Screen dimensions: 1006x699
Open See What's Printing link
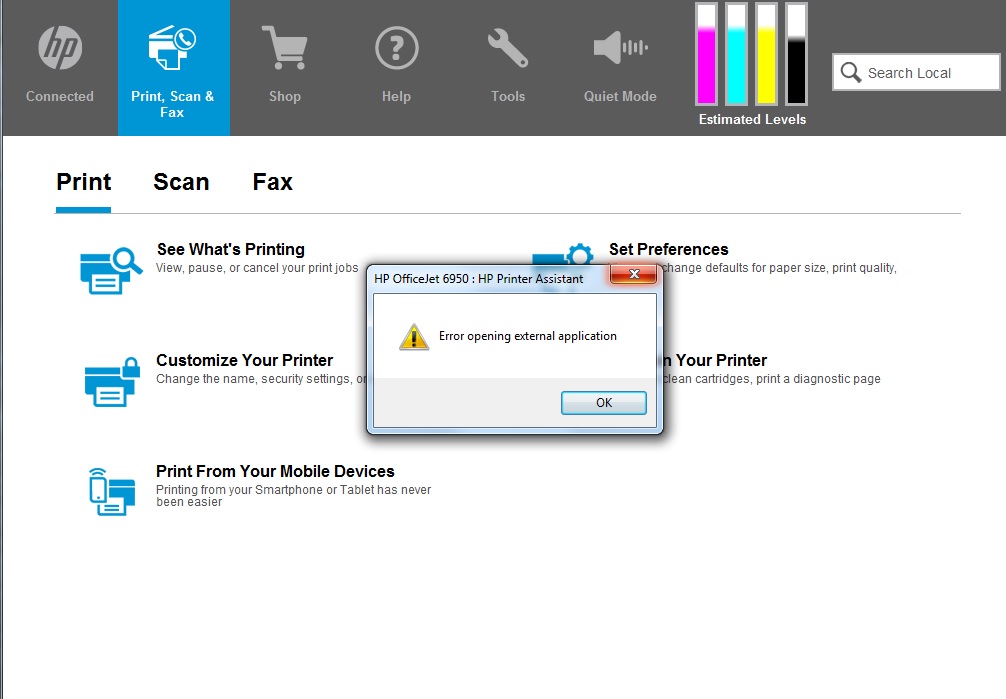click(230, 249)
